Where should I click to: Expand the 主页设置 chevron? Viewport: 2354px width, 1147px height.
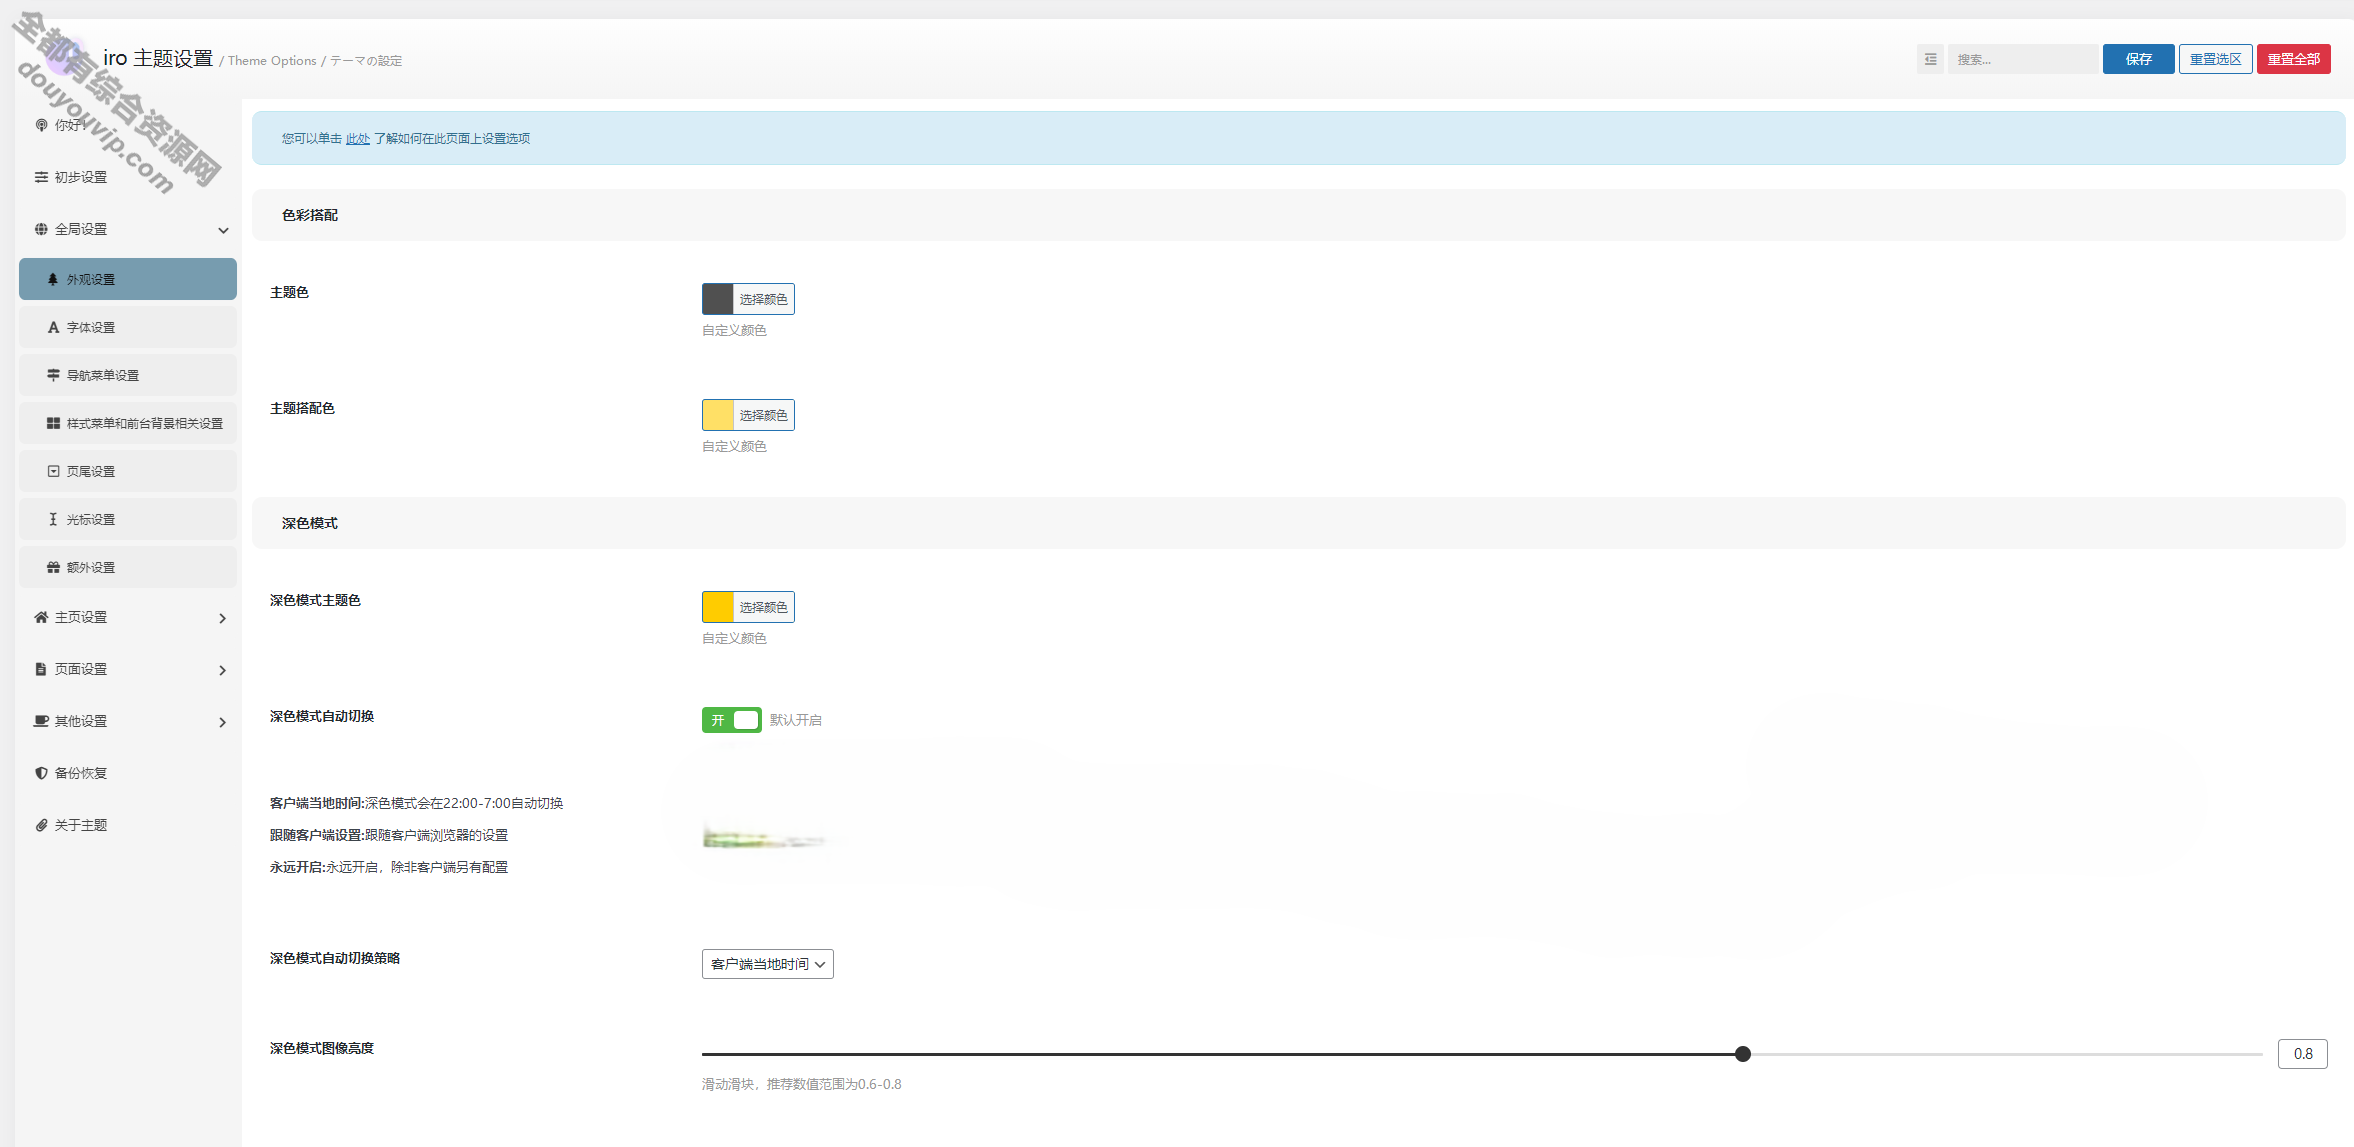[x=222, y=618]
